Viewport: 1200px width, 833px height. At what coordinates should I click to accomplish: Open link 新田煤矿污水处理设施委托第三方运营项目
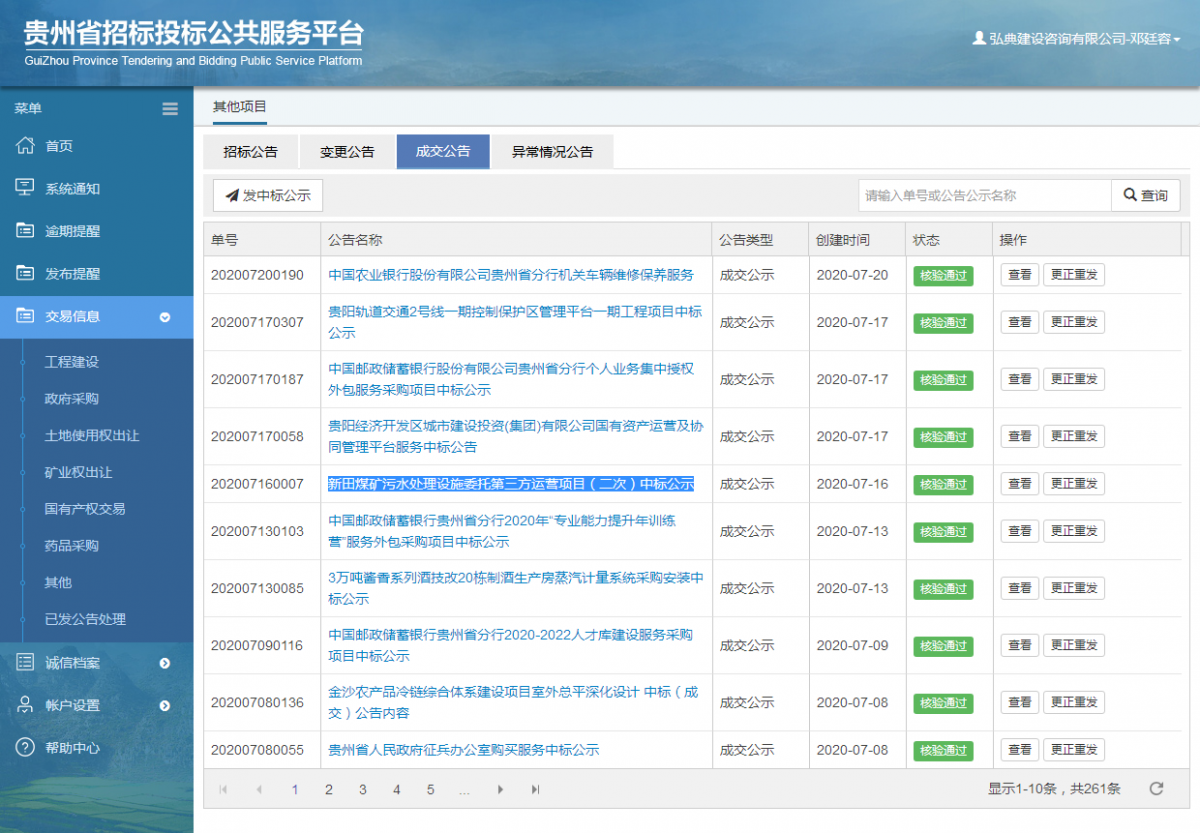(x=511, y=484)
